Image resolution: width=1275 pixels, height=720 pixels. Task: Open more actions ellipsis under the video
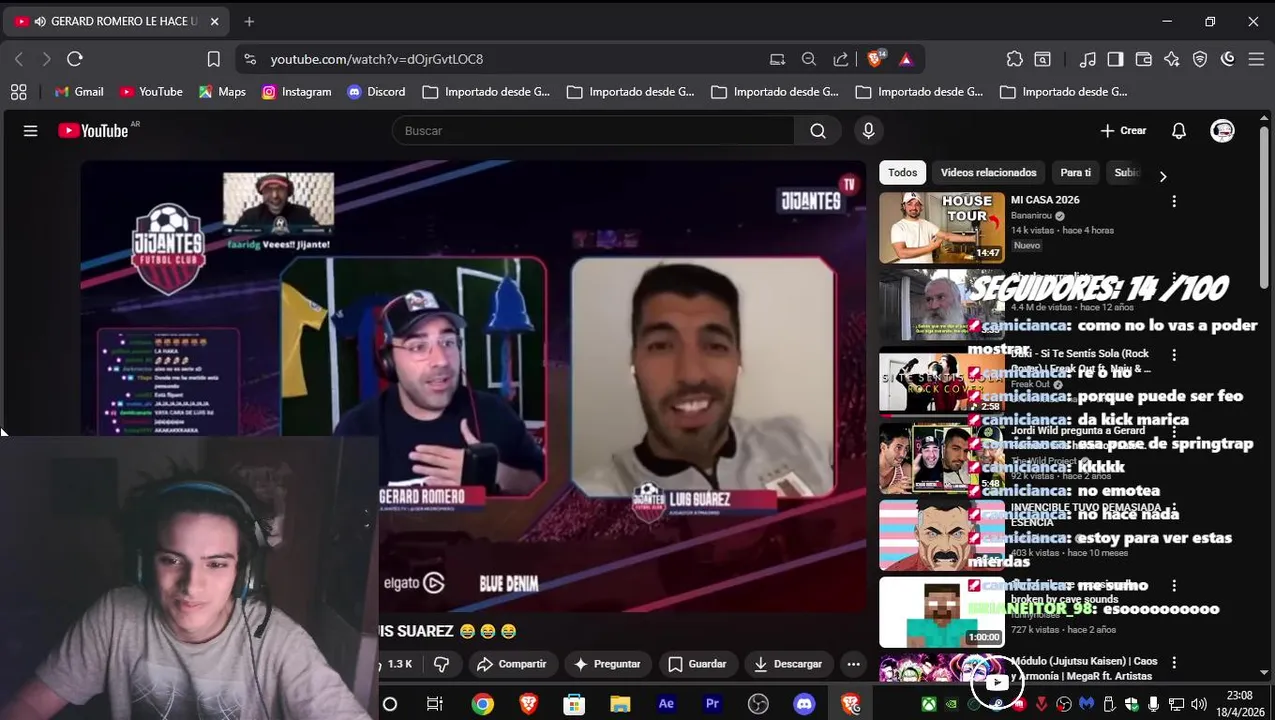click(x=853, y=664)
